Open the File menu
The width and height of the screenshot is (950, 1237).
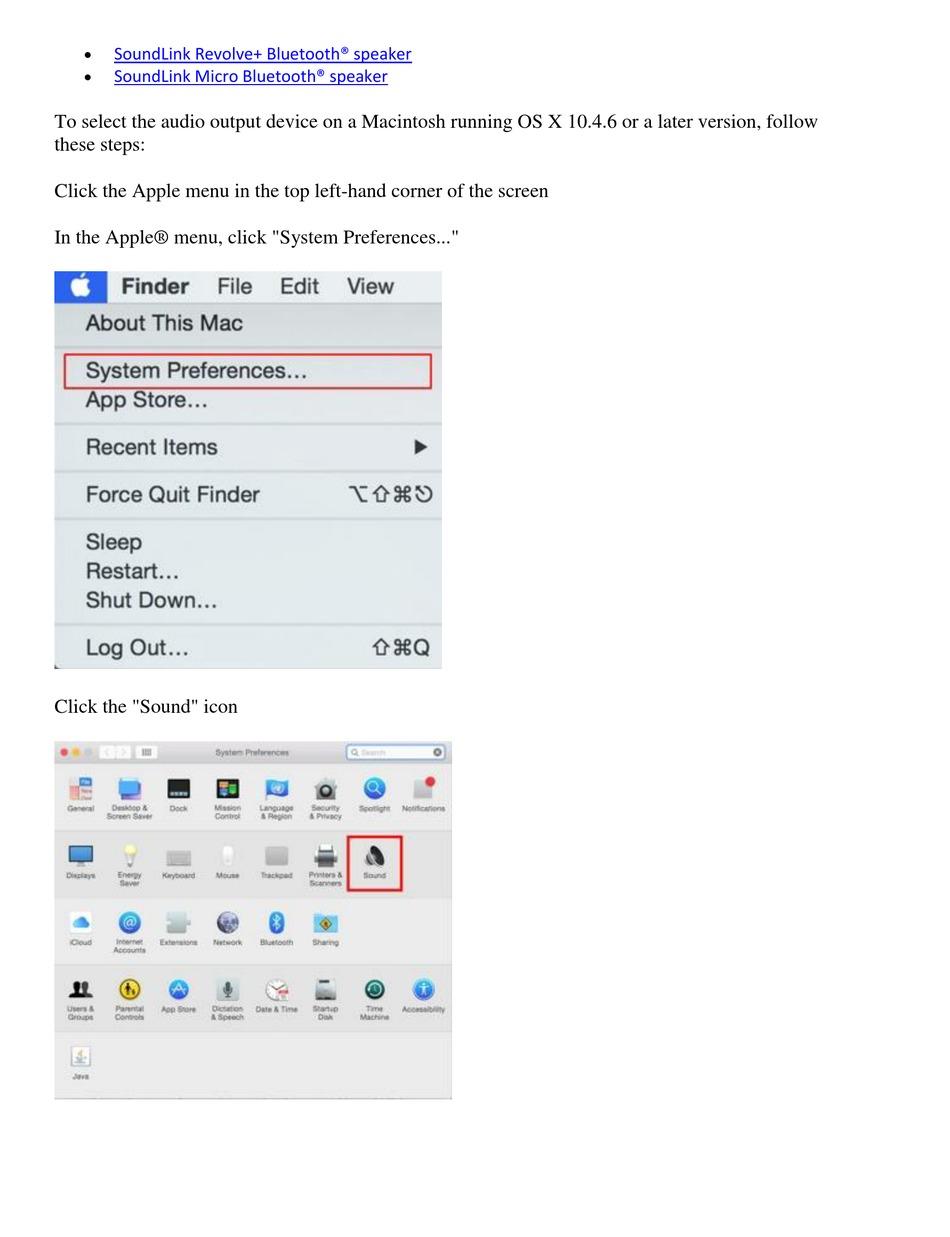[x=235, y=287]
